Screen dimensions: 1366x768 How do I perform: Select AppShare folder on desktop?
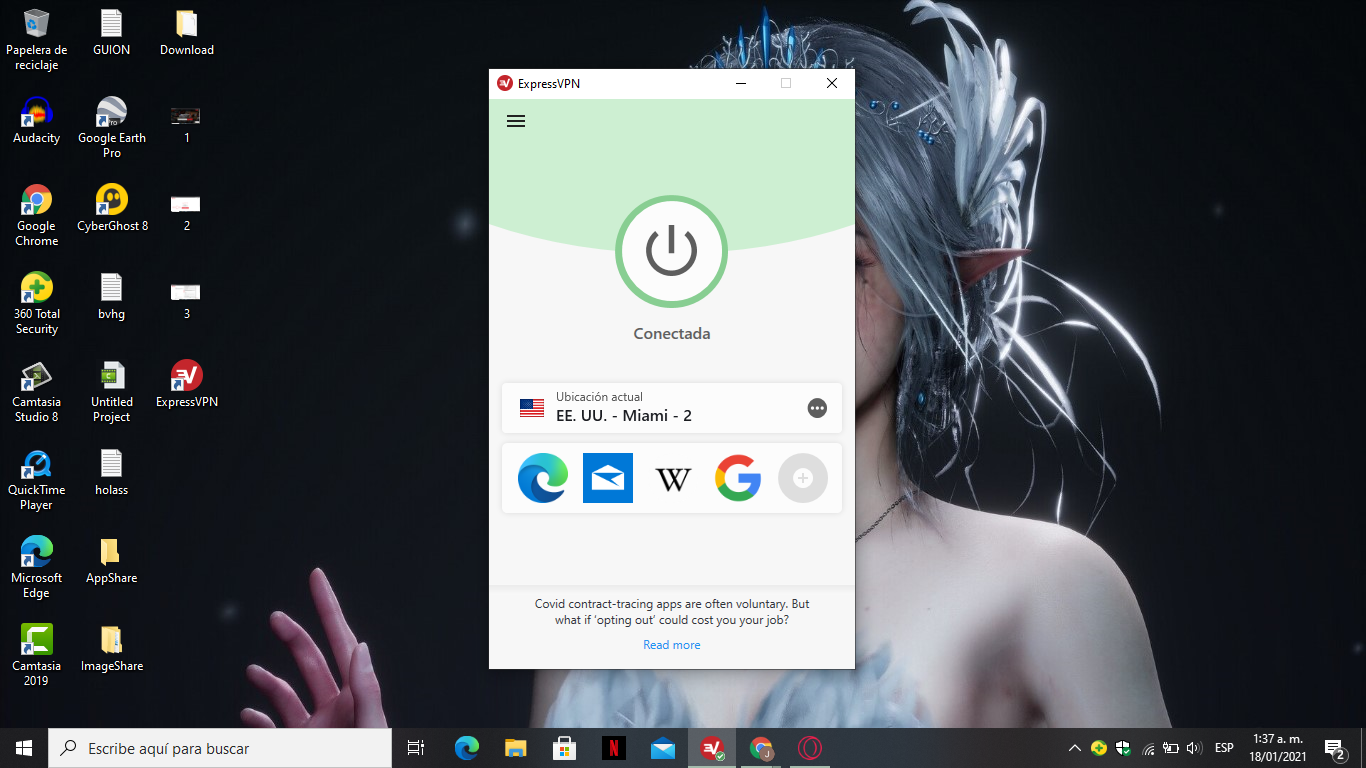coord(111,560)
